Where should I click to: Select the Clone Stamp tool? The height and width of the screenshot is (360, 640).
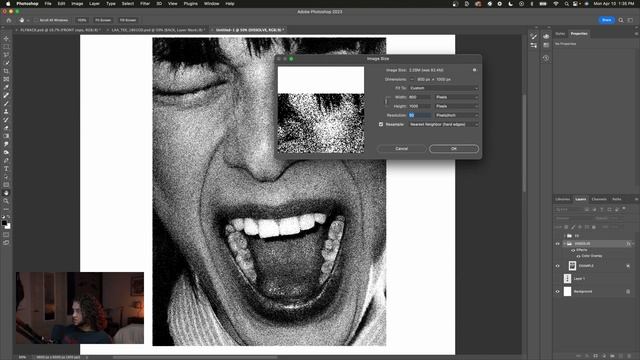[6, 111]
